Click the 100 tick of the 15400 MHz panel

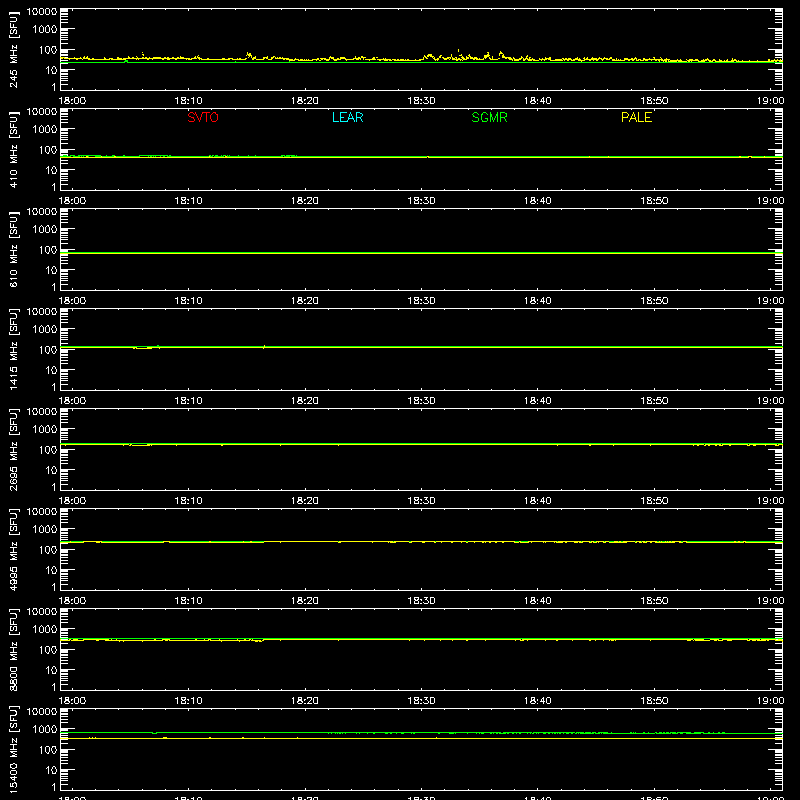pos(48,750)
